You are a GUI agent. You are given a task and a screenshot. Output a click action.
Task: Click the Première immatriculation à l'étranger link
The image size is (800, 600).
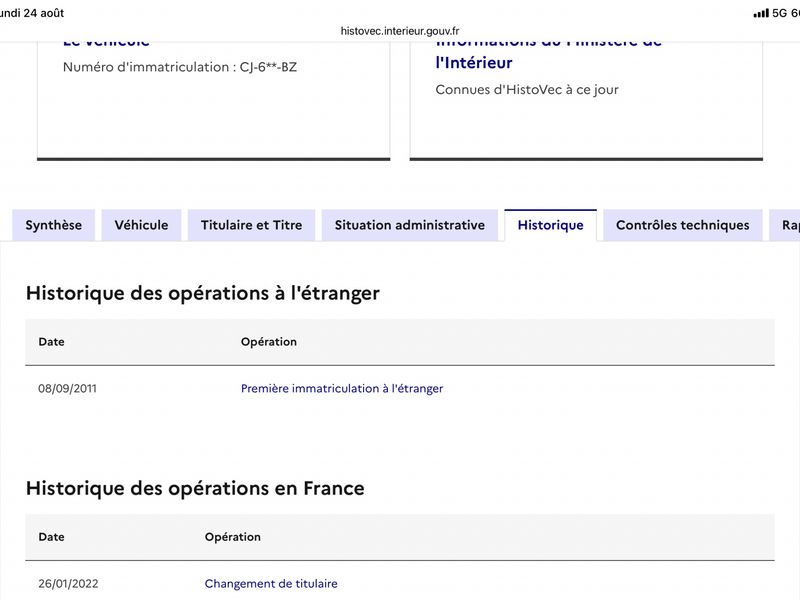click(x=342, y=389)
